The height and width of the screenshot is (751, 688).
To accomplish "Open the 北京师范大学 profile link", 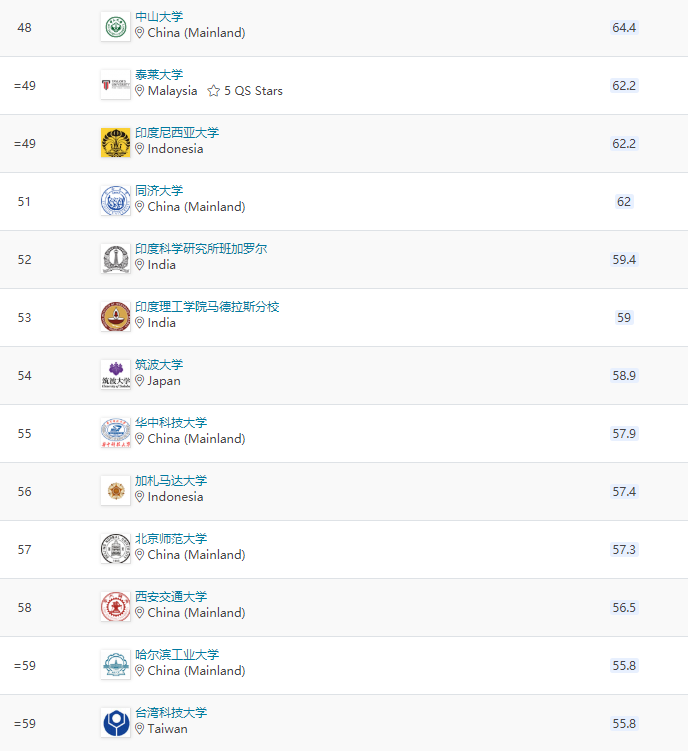I will click(171, 539).
